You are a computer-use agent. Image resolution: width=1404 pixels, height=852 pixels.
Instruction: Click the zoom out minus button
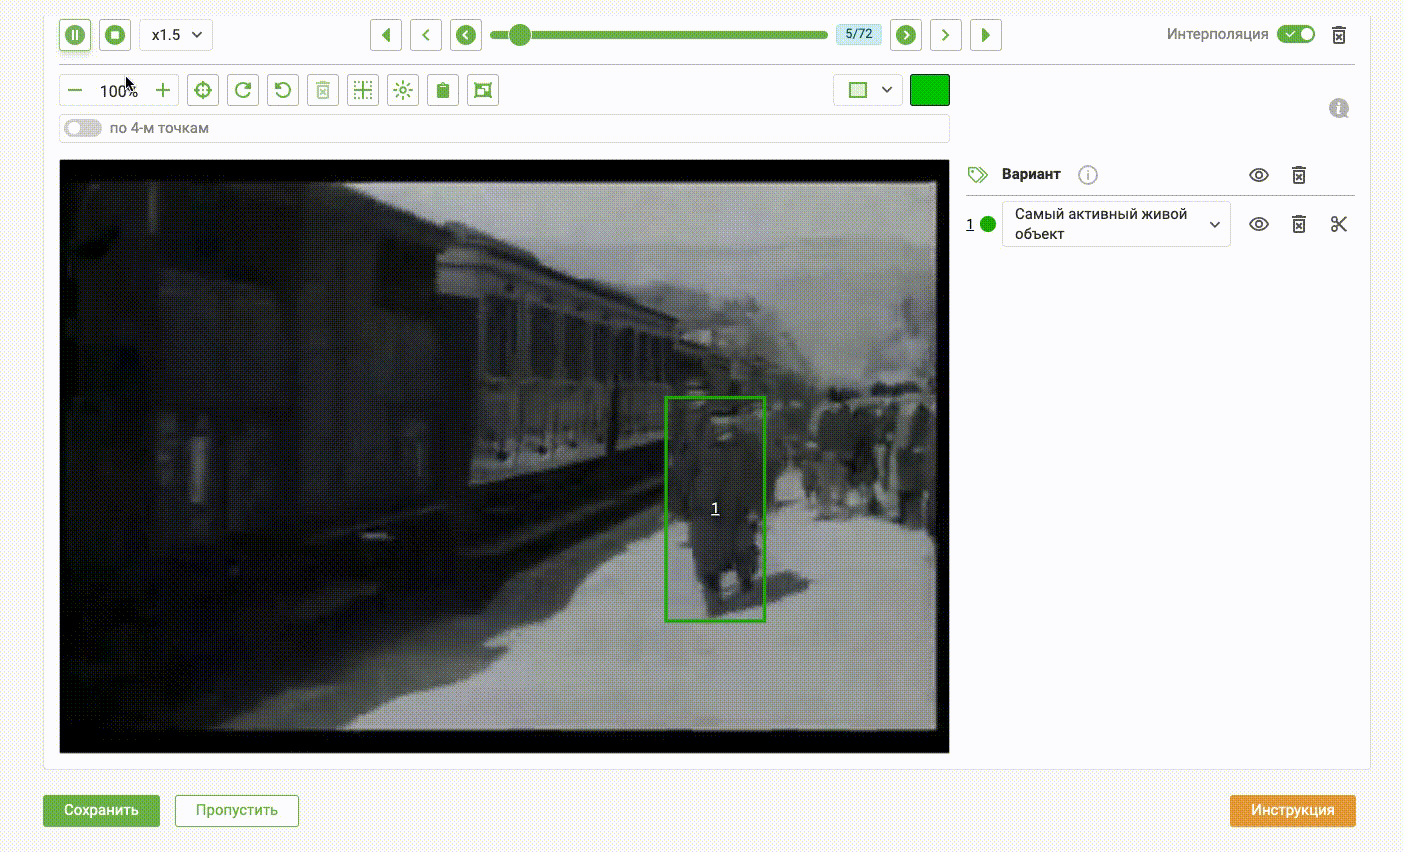[x=75, y=91]
